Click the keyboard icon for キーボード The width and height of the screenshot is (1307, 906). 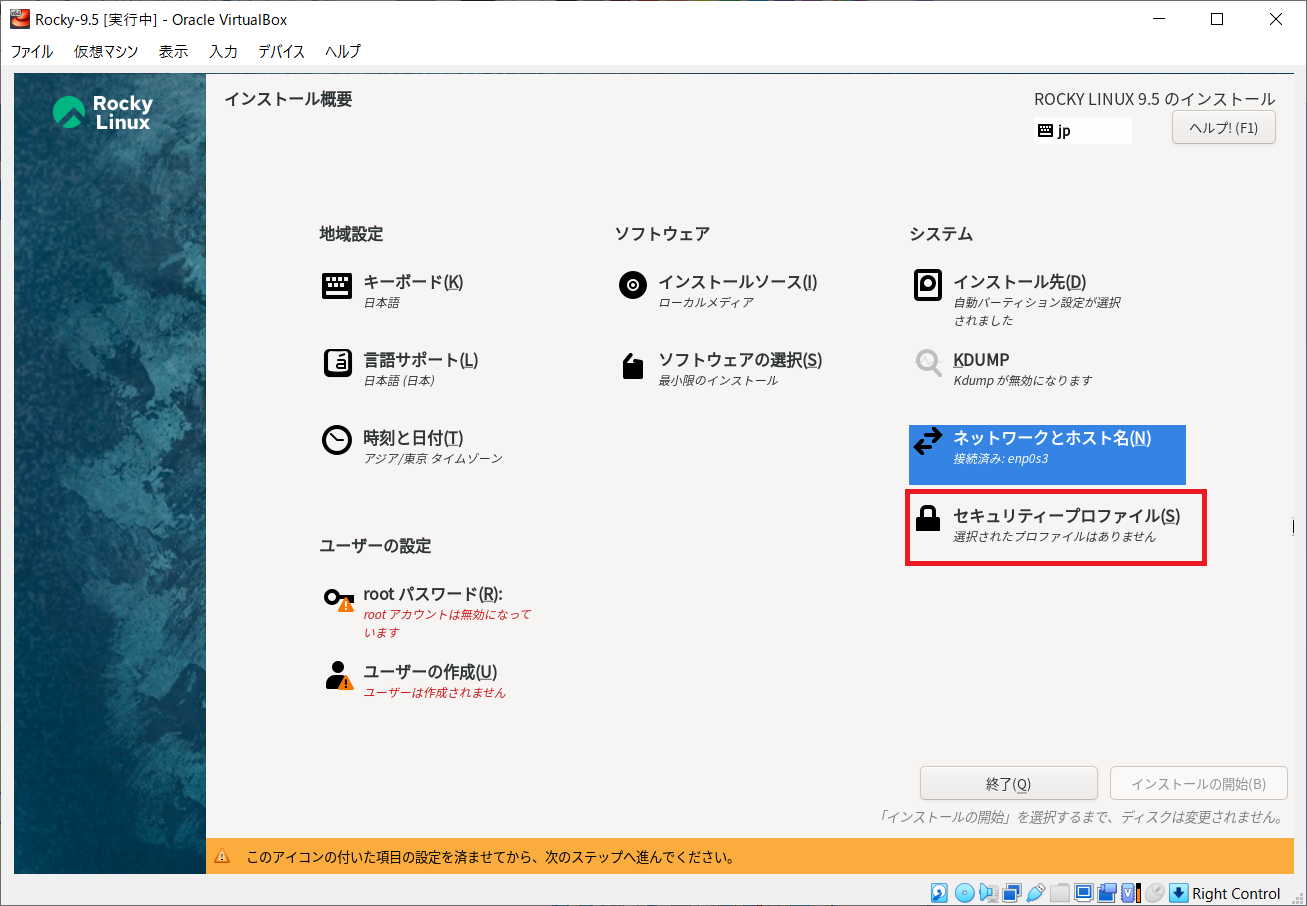(x=337, y=286)
